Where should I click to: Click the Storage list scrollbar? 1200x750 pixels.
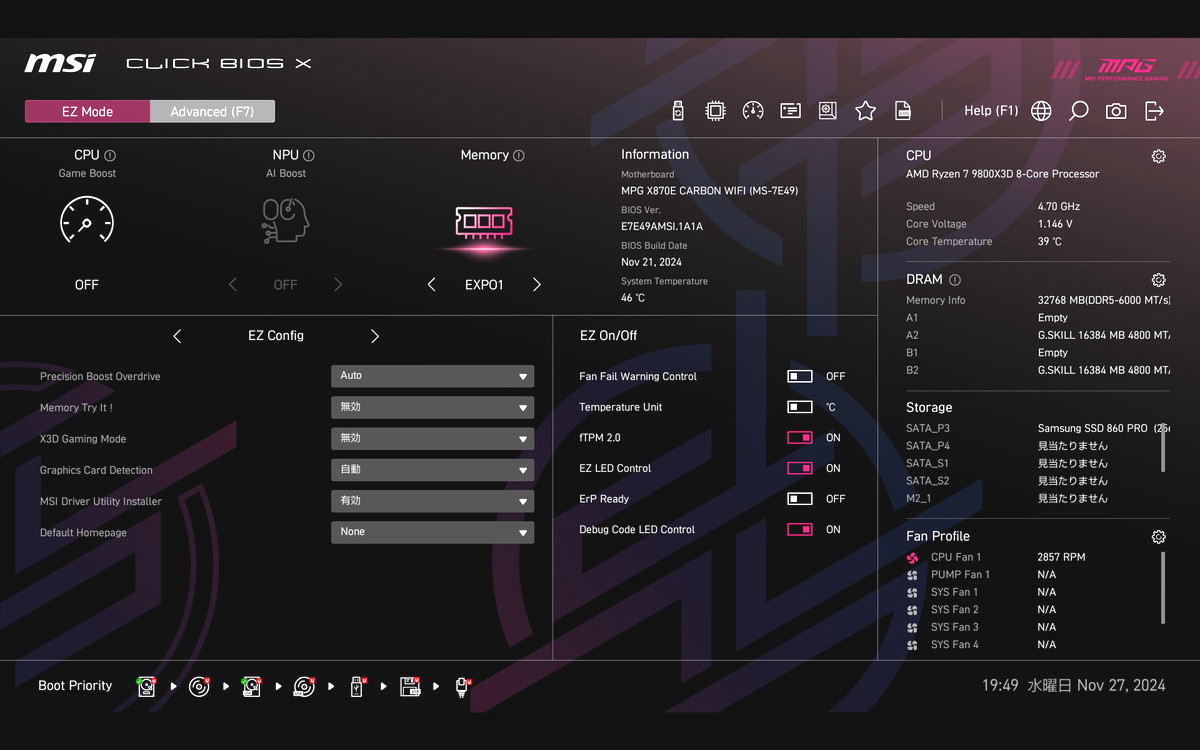click(1163, 446)
